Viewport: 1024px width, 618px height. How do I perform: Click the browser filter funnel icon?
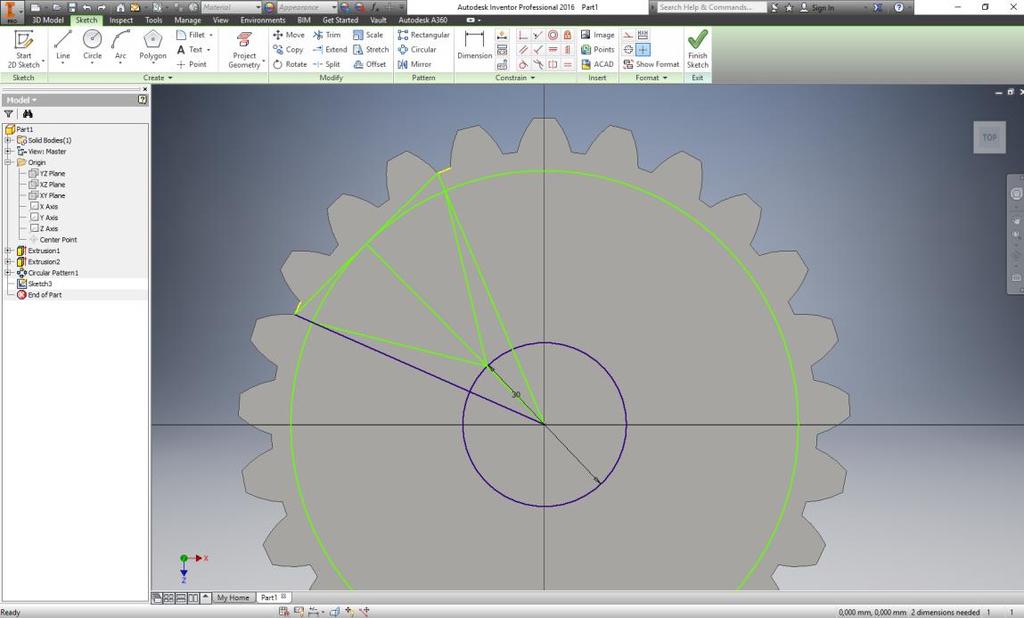[8, 114]
